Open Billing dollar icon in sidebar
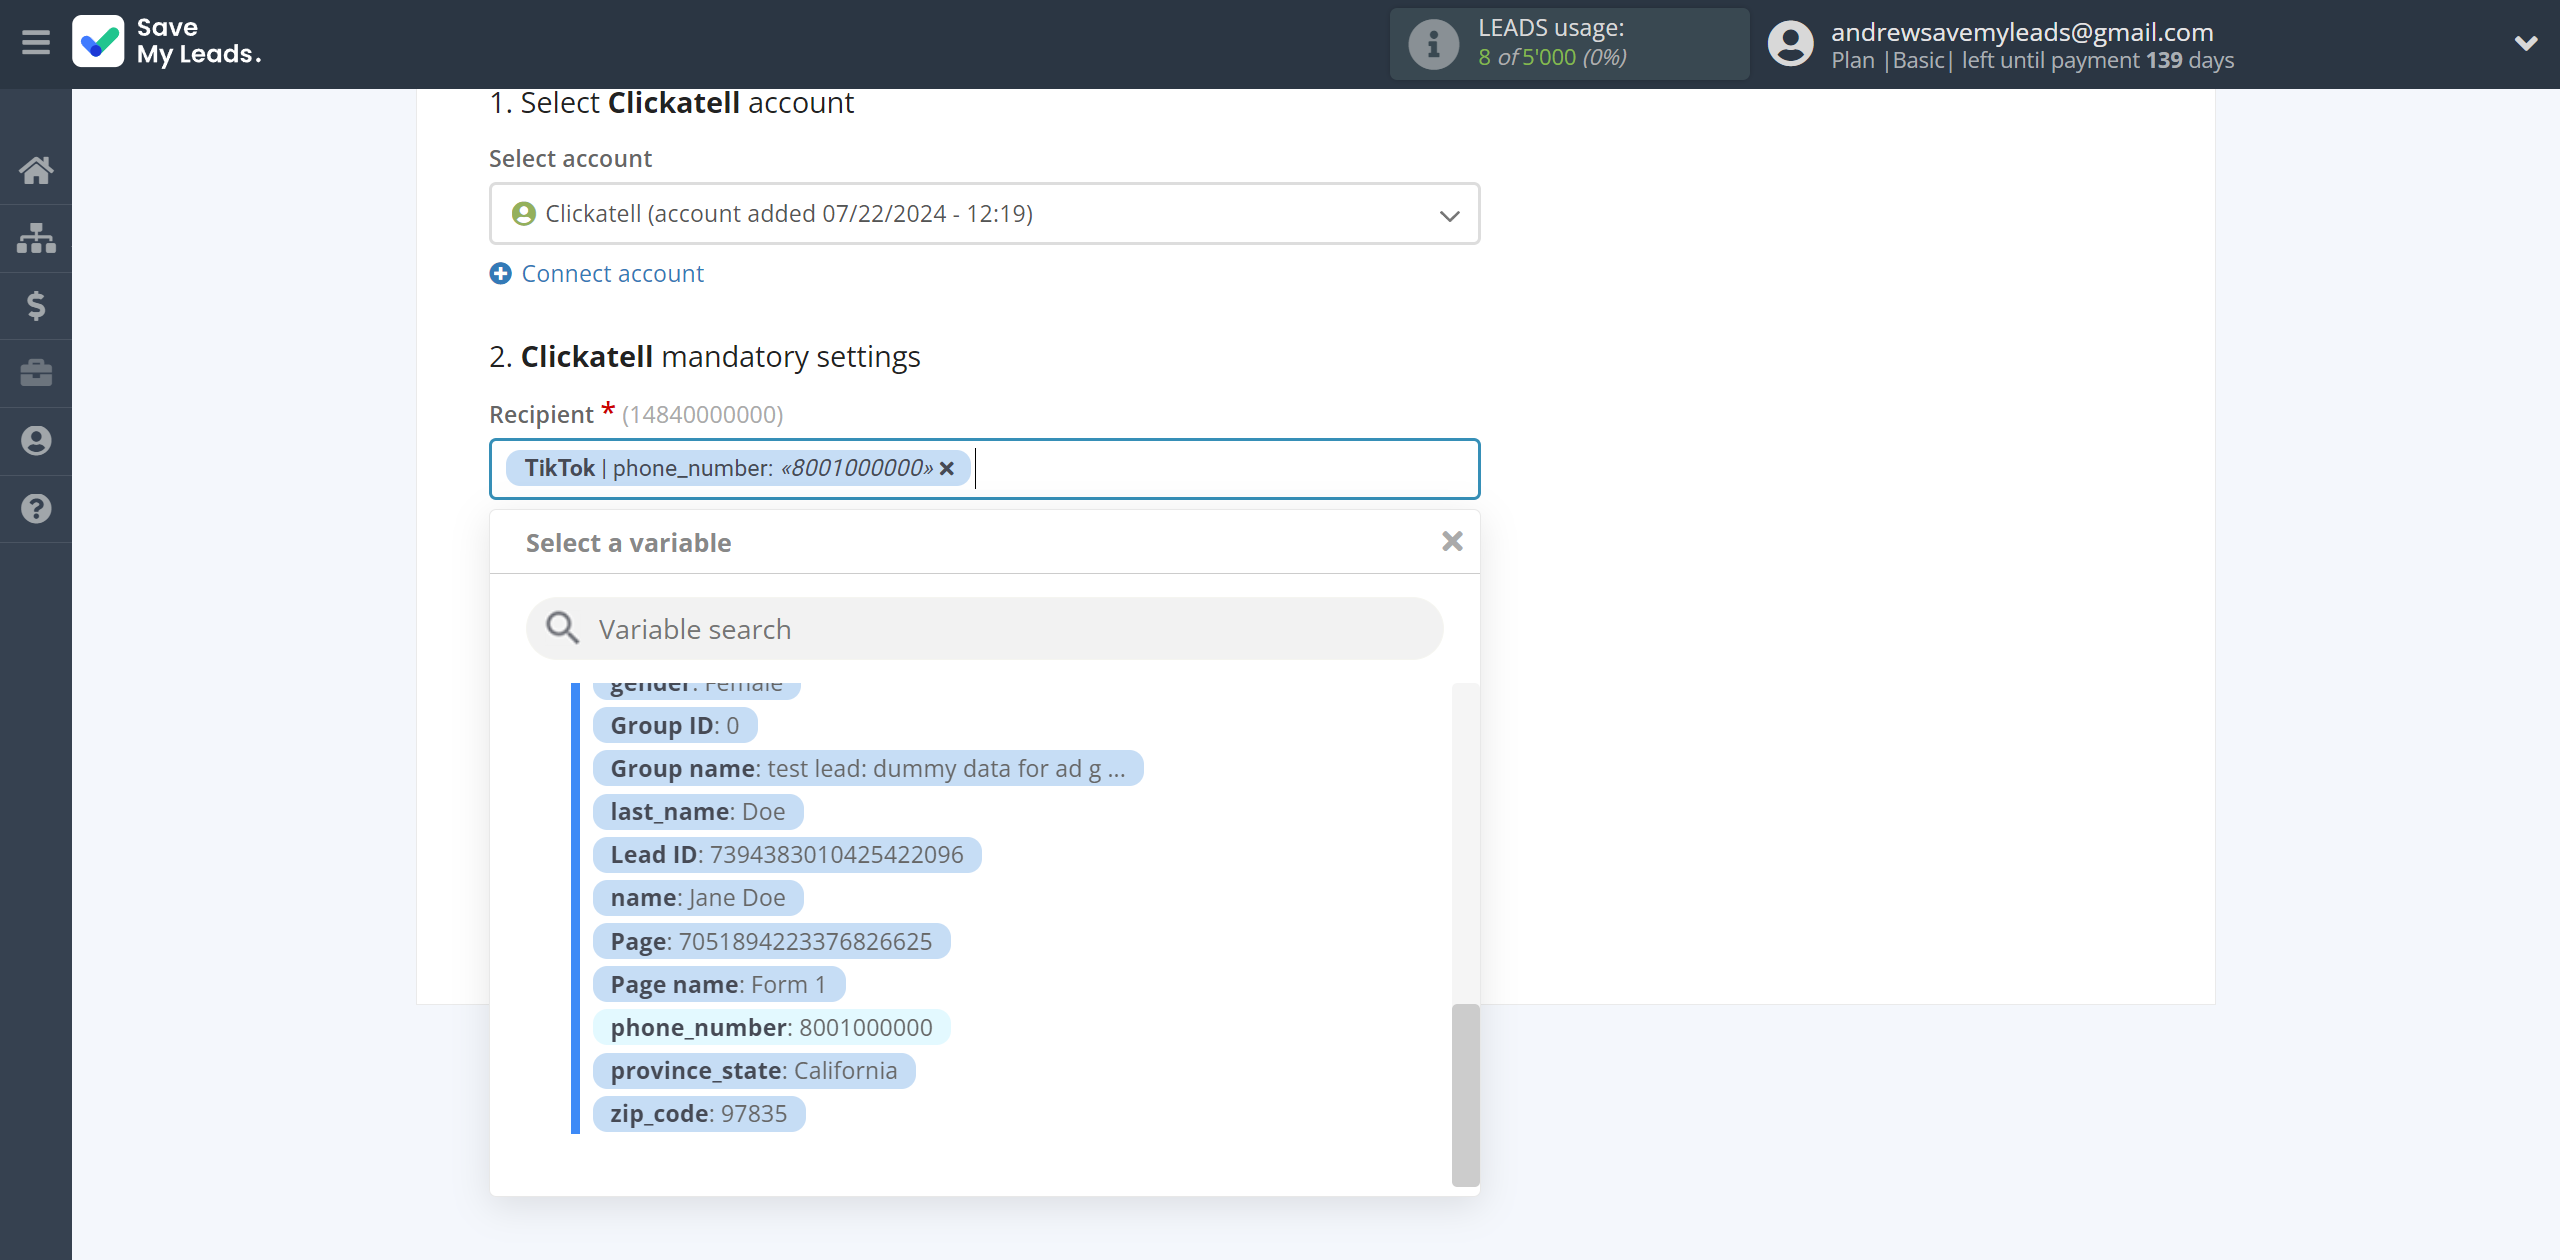Screen dimensions: 2560x1260 tap(36, 305)
